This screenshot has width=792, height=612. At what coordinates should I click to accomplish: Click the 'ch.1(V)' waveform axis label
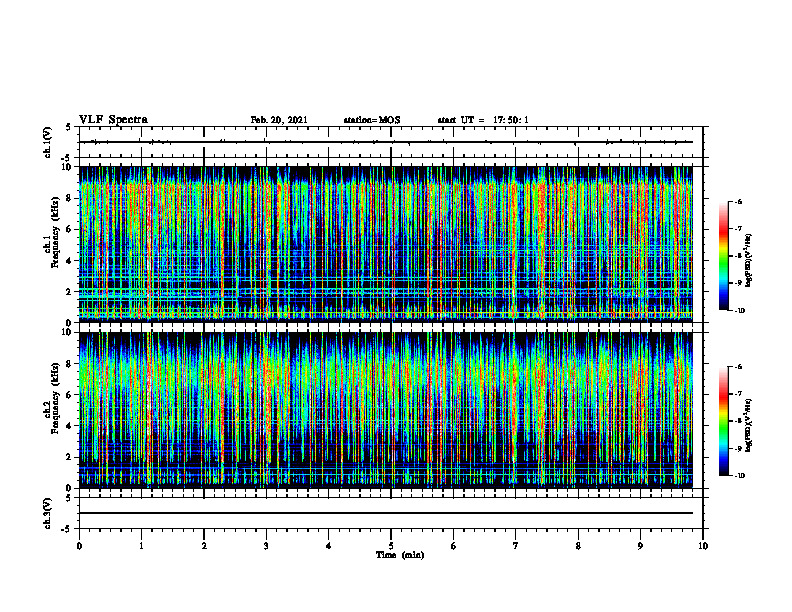47,142
